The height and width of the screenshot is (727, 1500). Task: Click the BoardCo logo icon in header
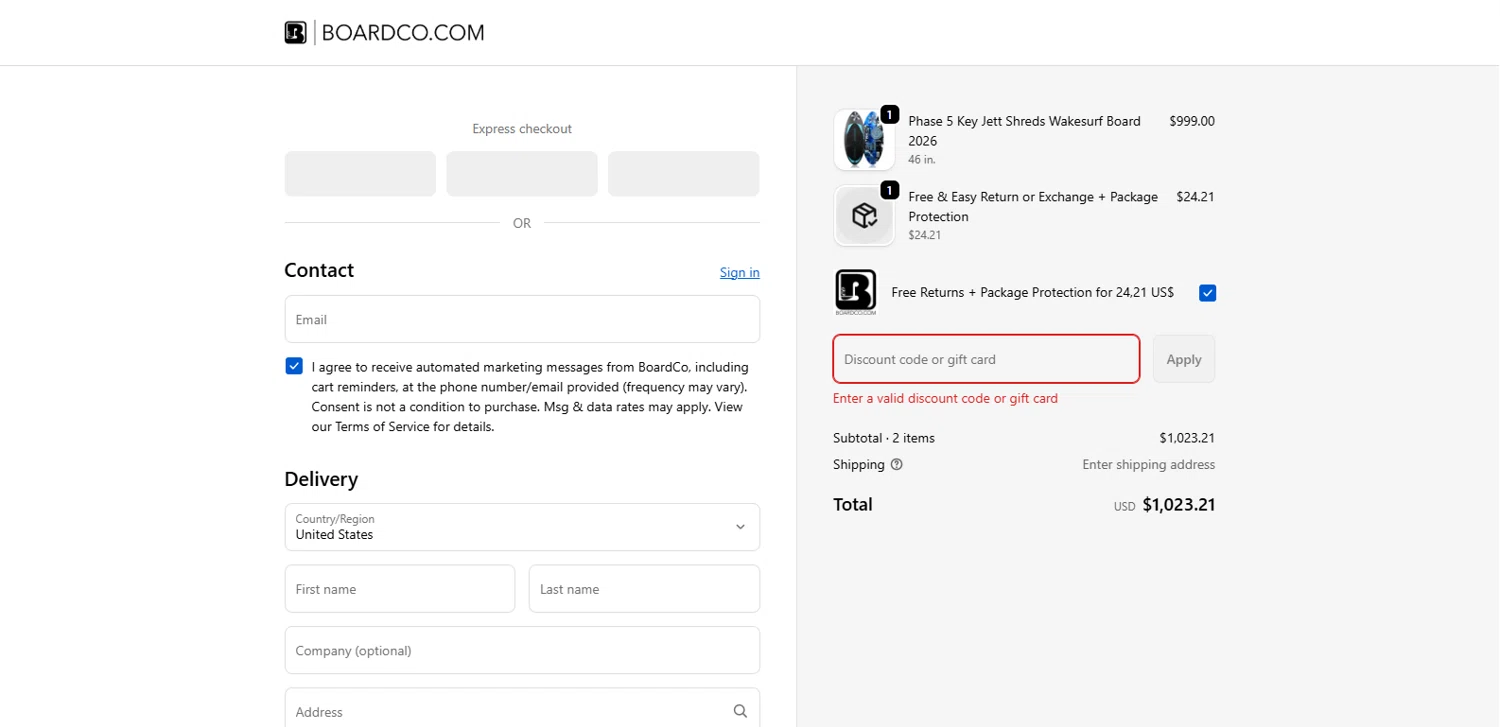tap(295, 33)
